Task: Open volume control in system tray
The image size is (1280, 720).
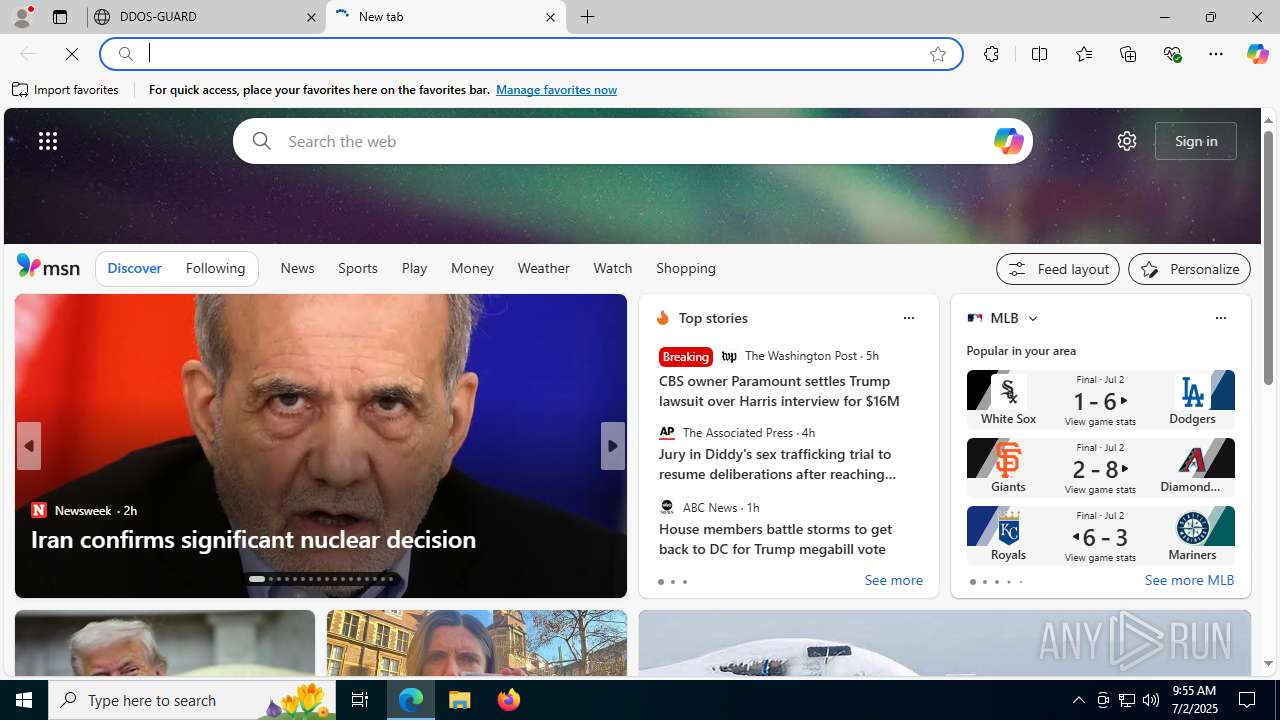Action: (x=1151, y=700)
